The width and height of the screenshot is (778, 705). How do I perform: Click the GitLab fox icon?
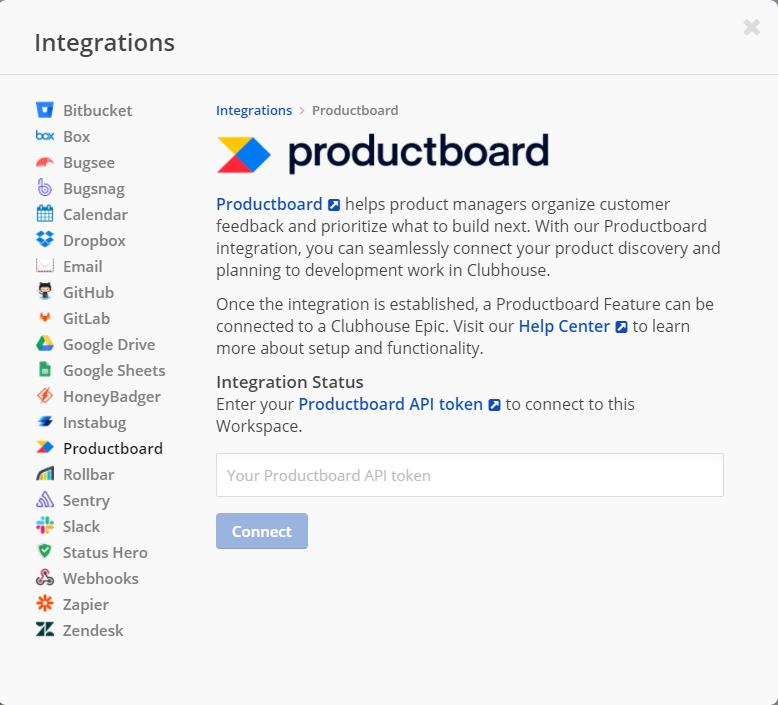tap(45, 318)
